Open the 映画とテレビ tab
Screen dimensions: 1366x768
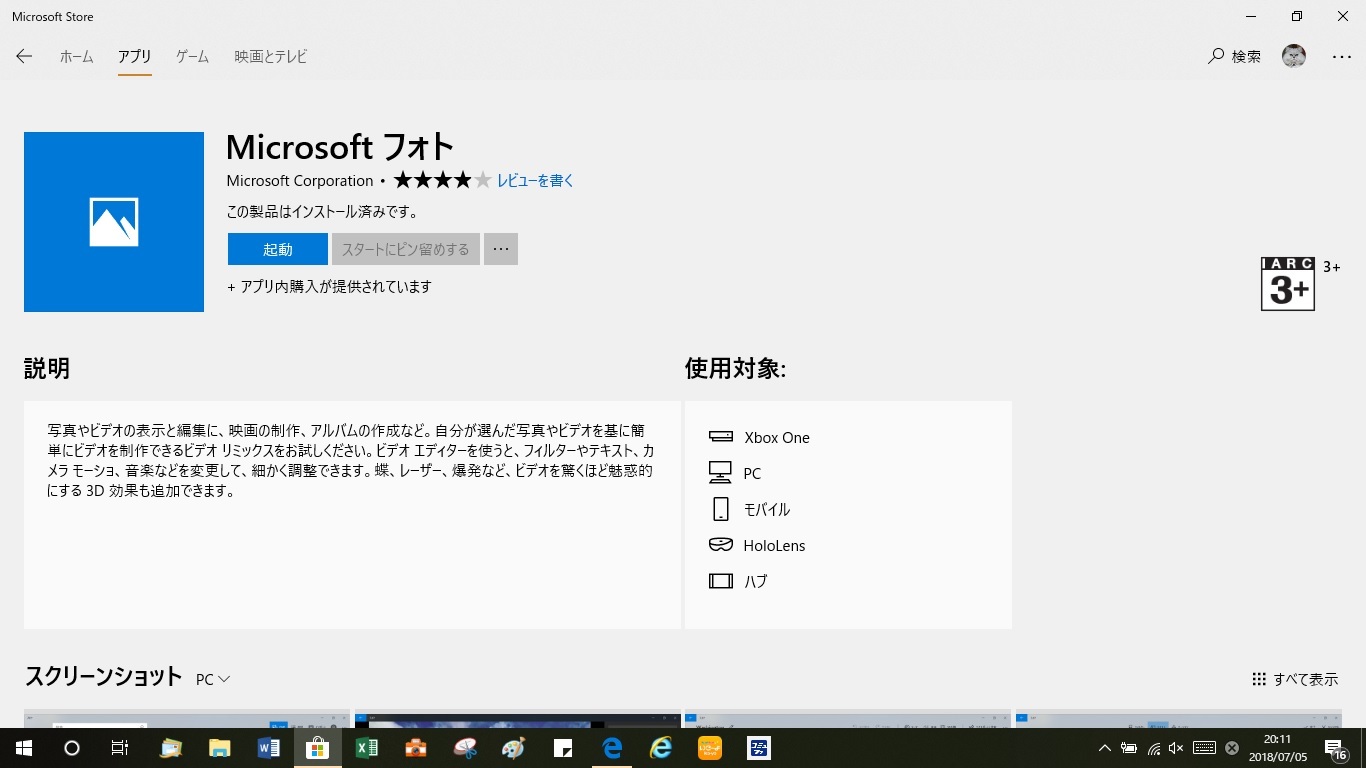pos(270,57)
